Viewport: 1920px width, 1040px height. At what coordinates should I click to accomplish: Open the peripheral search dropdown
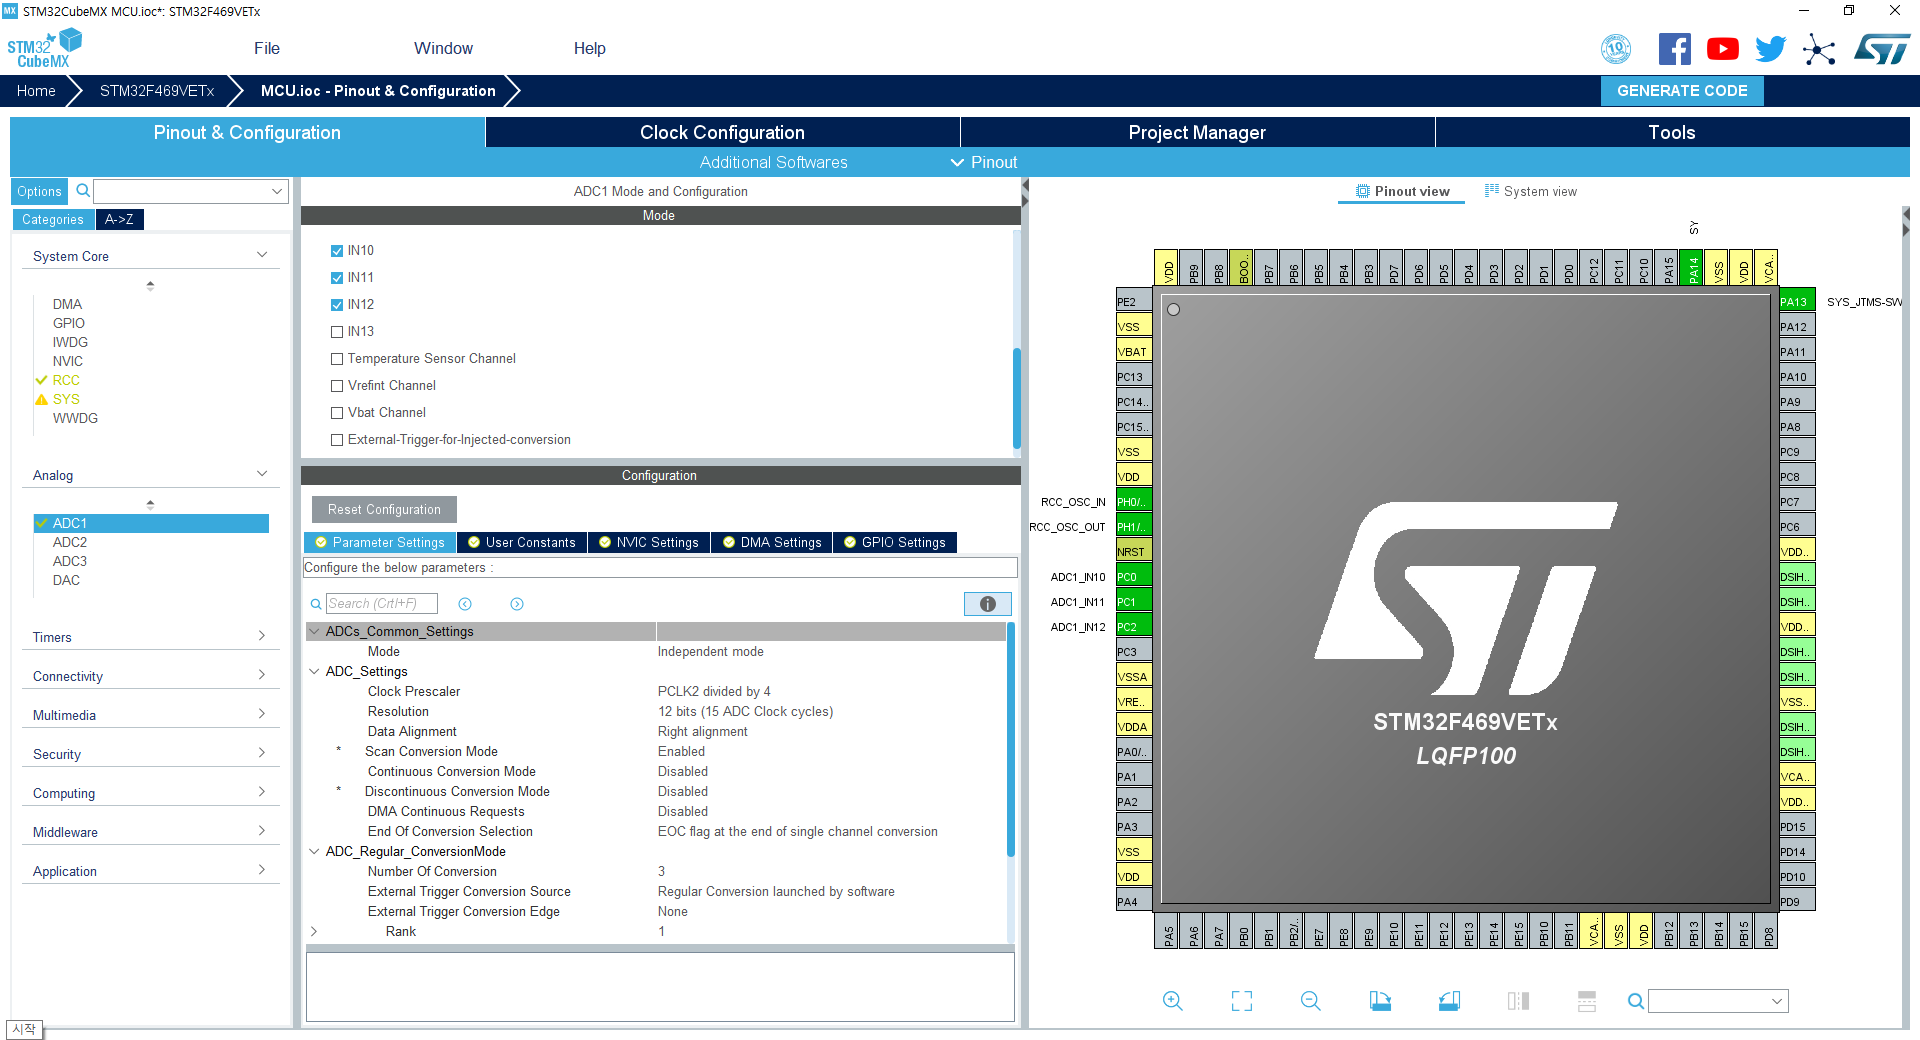pyautogui.click(x=277, y=191)
